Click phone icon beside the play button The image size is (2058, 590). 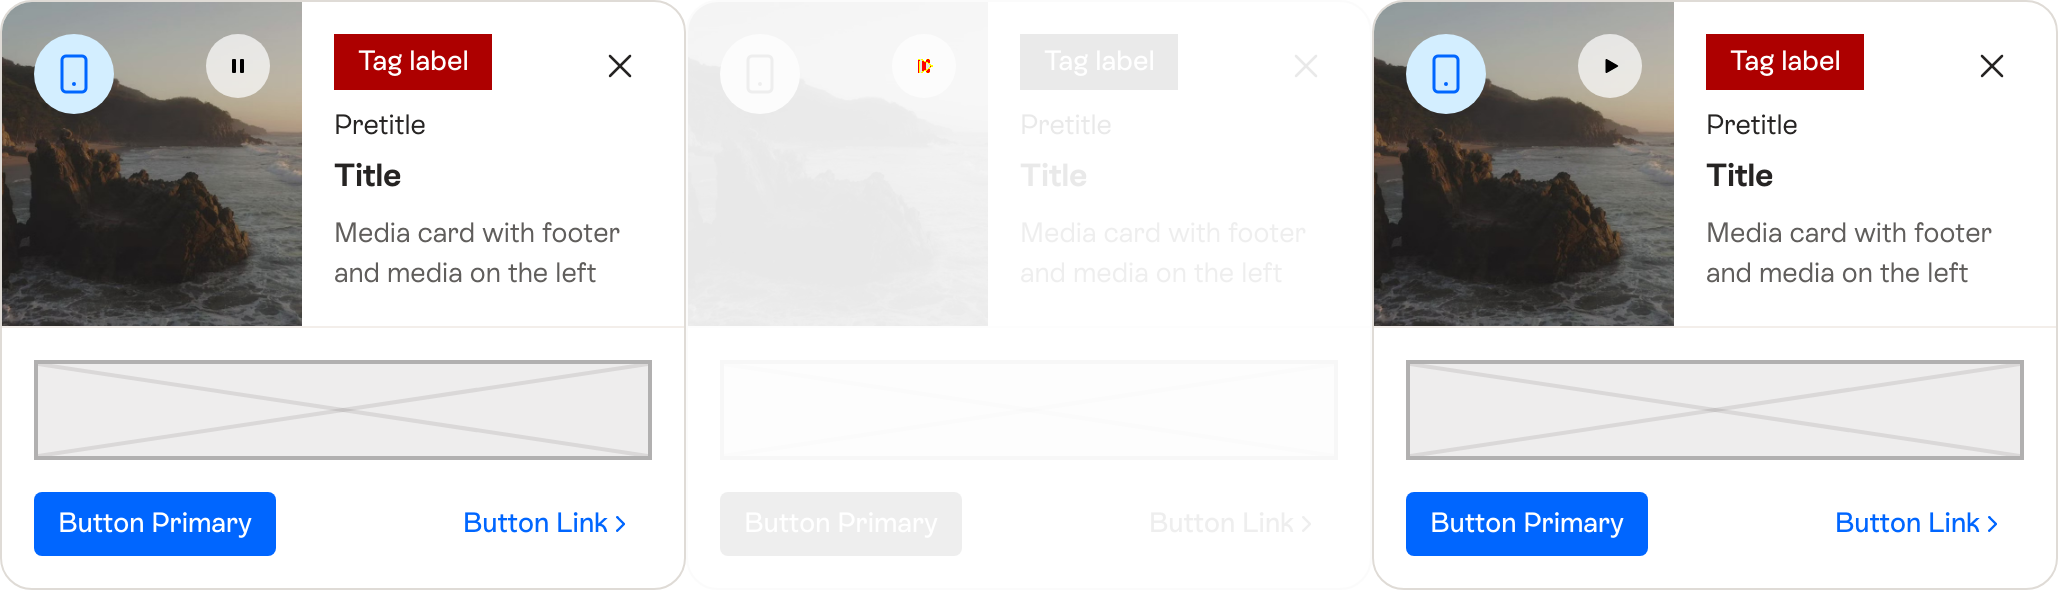click(1446, 74)
